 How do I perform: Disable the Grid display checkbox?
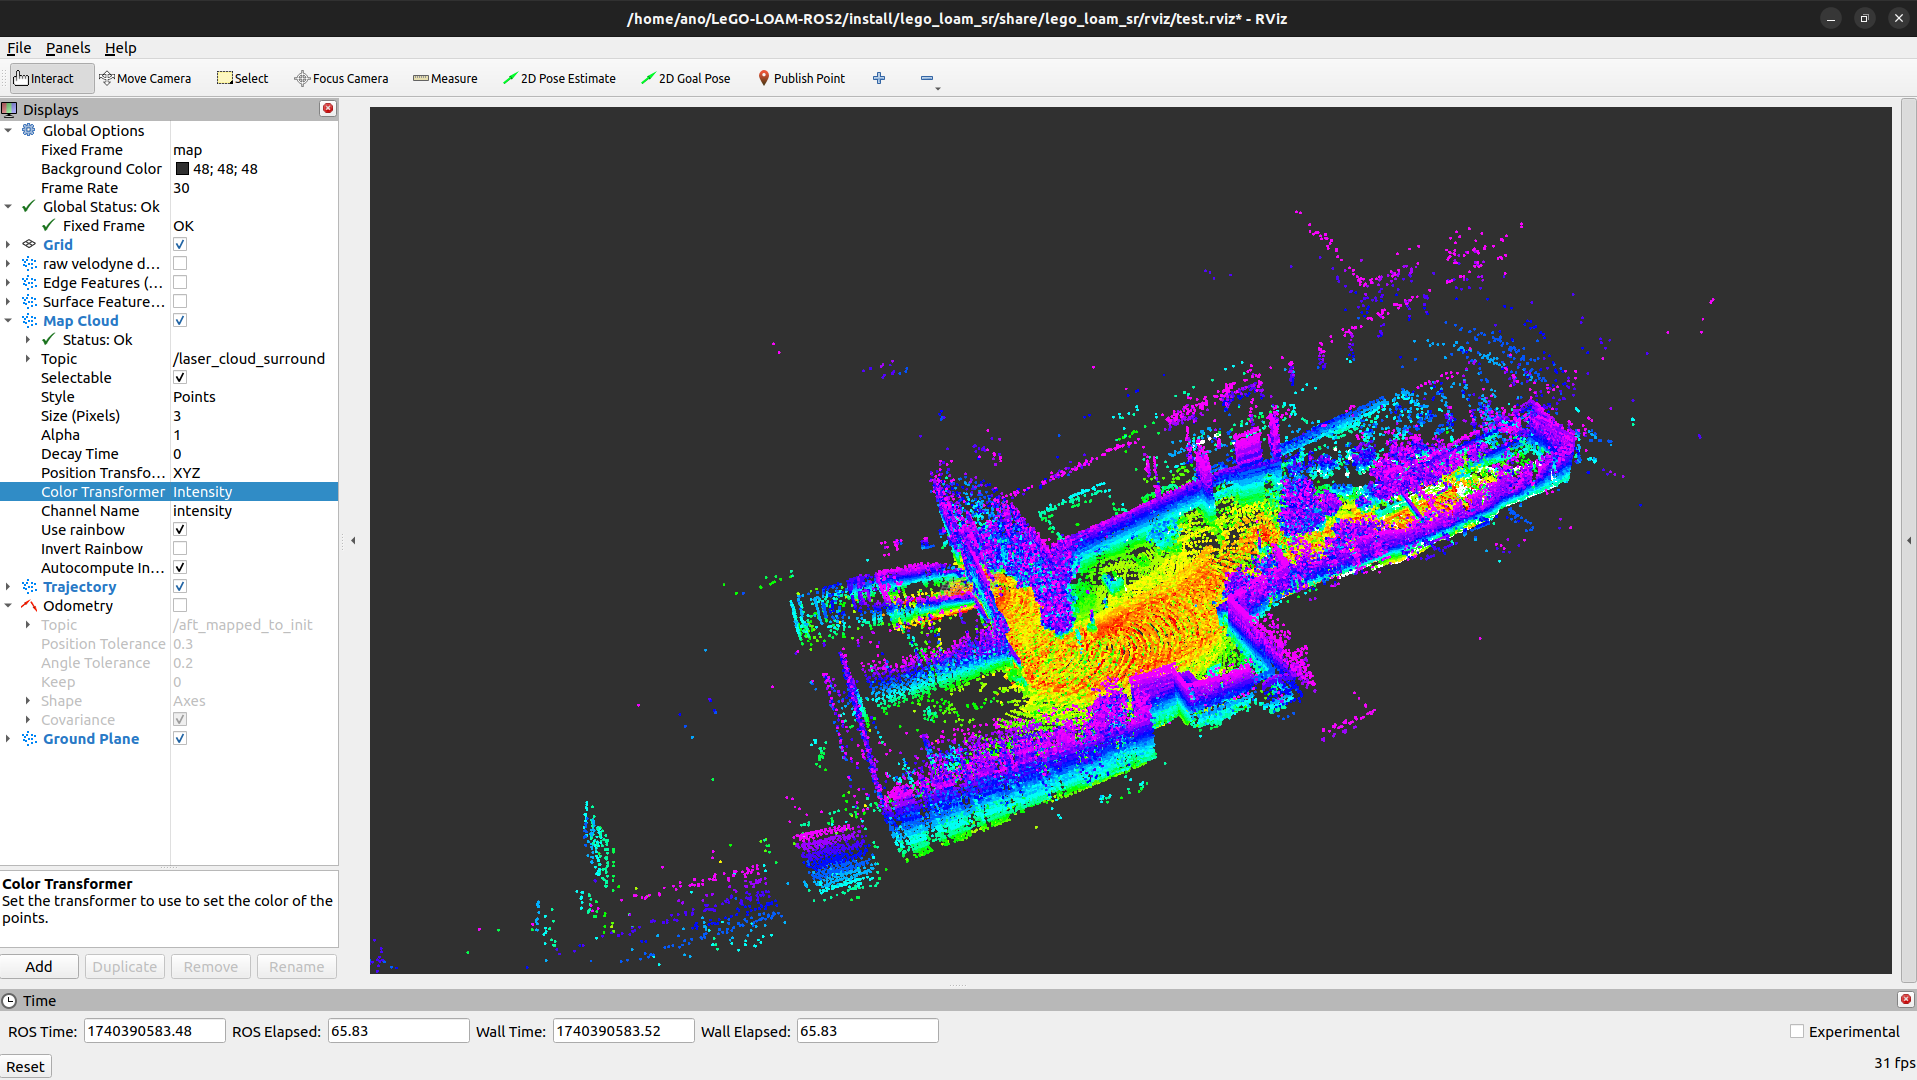tap(180, 244)
